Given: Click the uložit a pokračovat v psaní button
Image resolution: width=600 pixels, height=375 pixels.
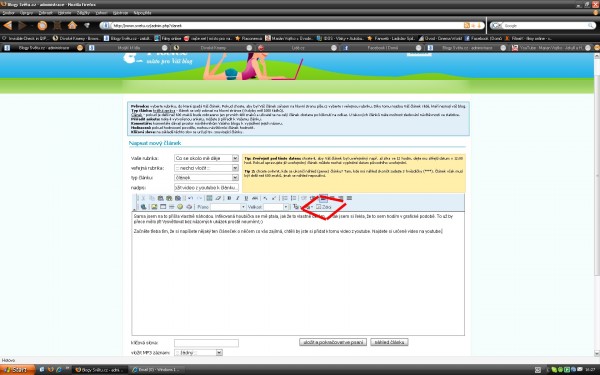Looking at the screenshot, I should click(333, 342).
